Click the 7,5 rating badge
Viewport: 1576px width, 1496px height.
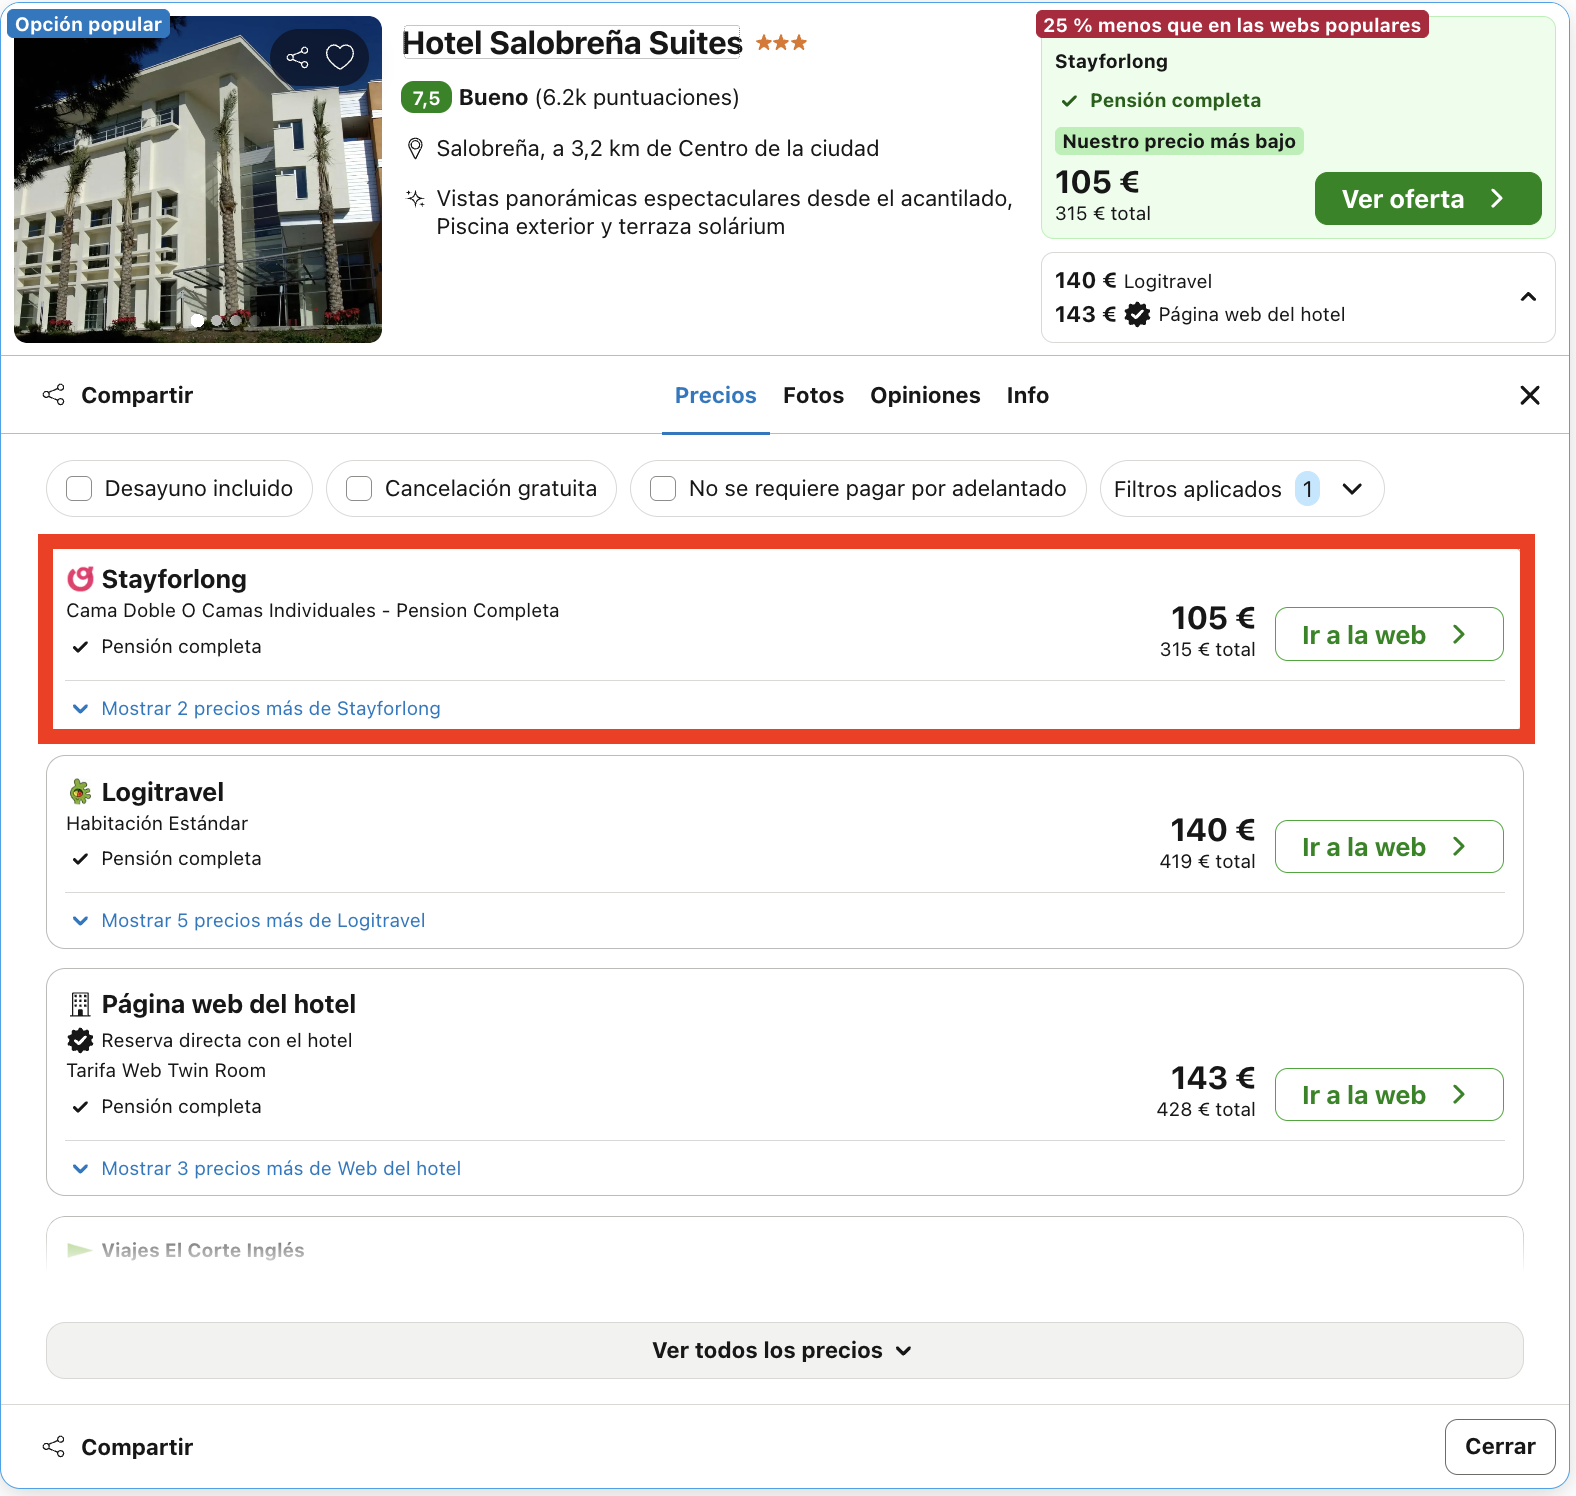pyautogui.click(x=426, y=98)
